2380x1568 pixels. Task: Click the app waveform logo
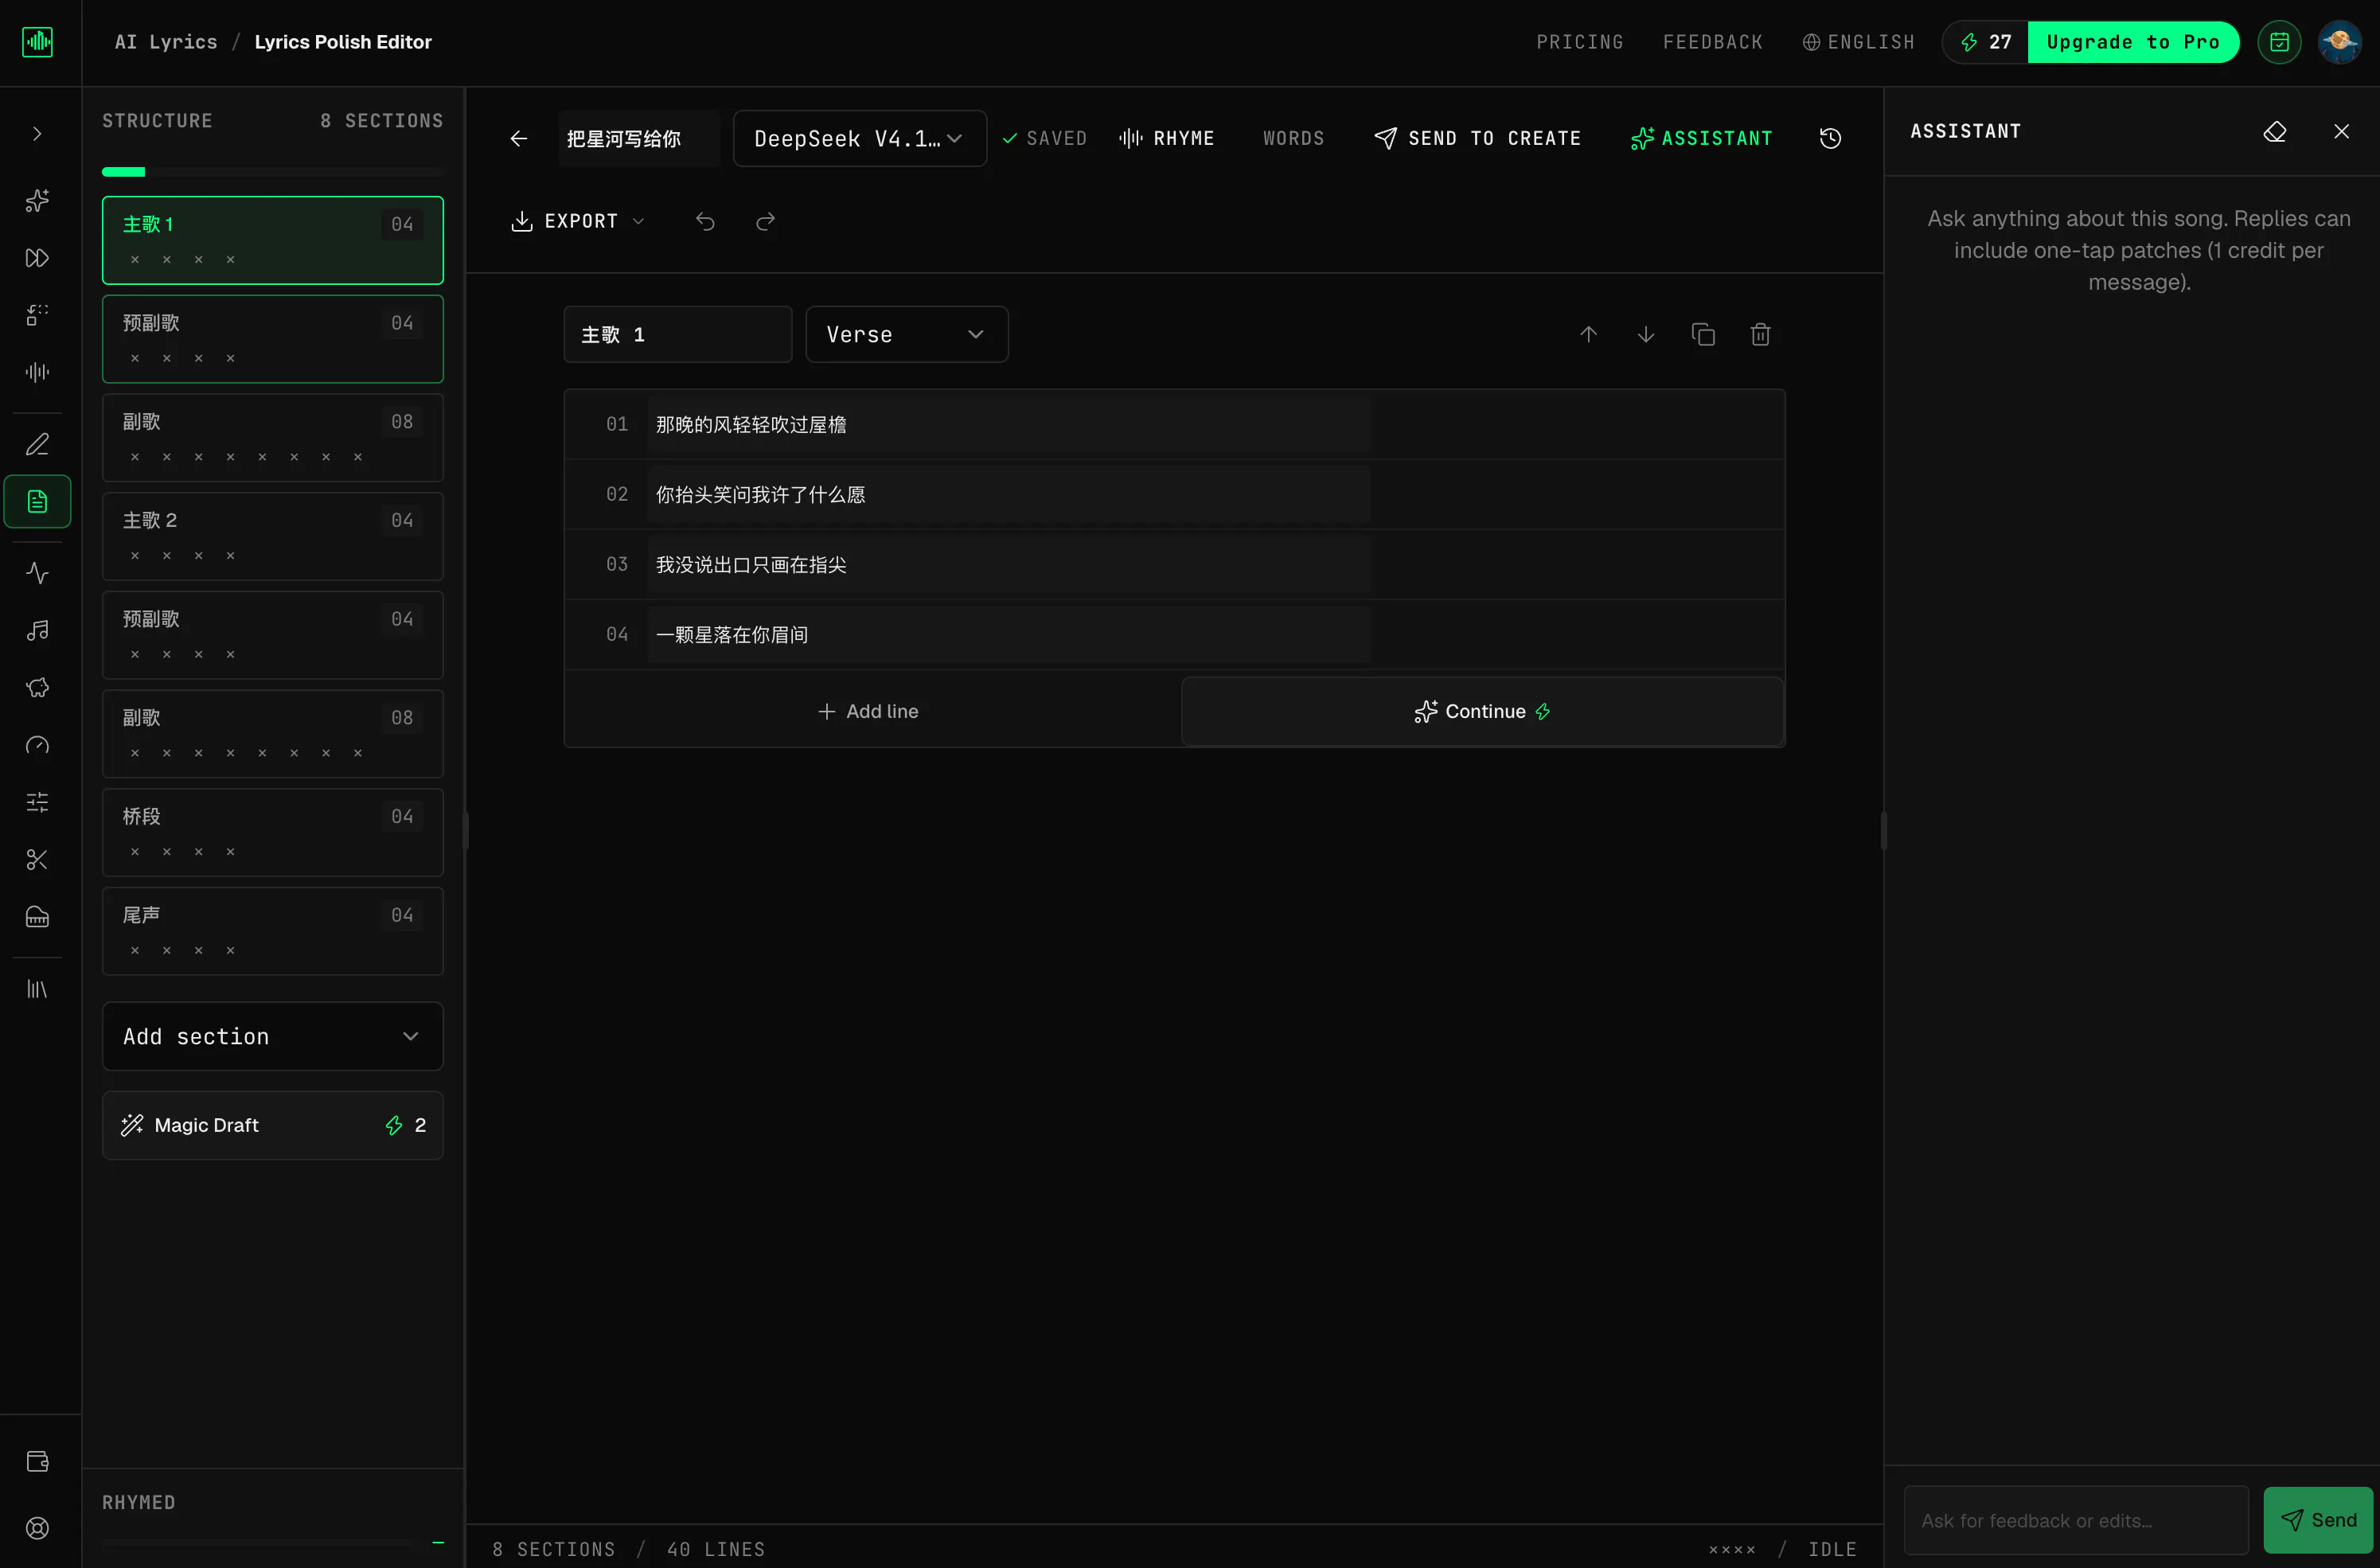tap(38, 42)
